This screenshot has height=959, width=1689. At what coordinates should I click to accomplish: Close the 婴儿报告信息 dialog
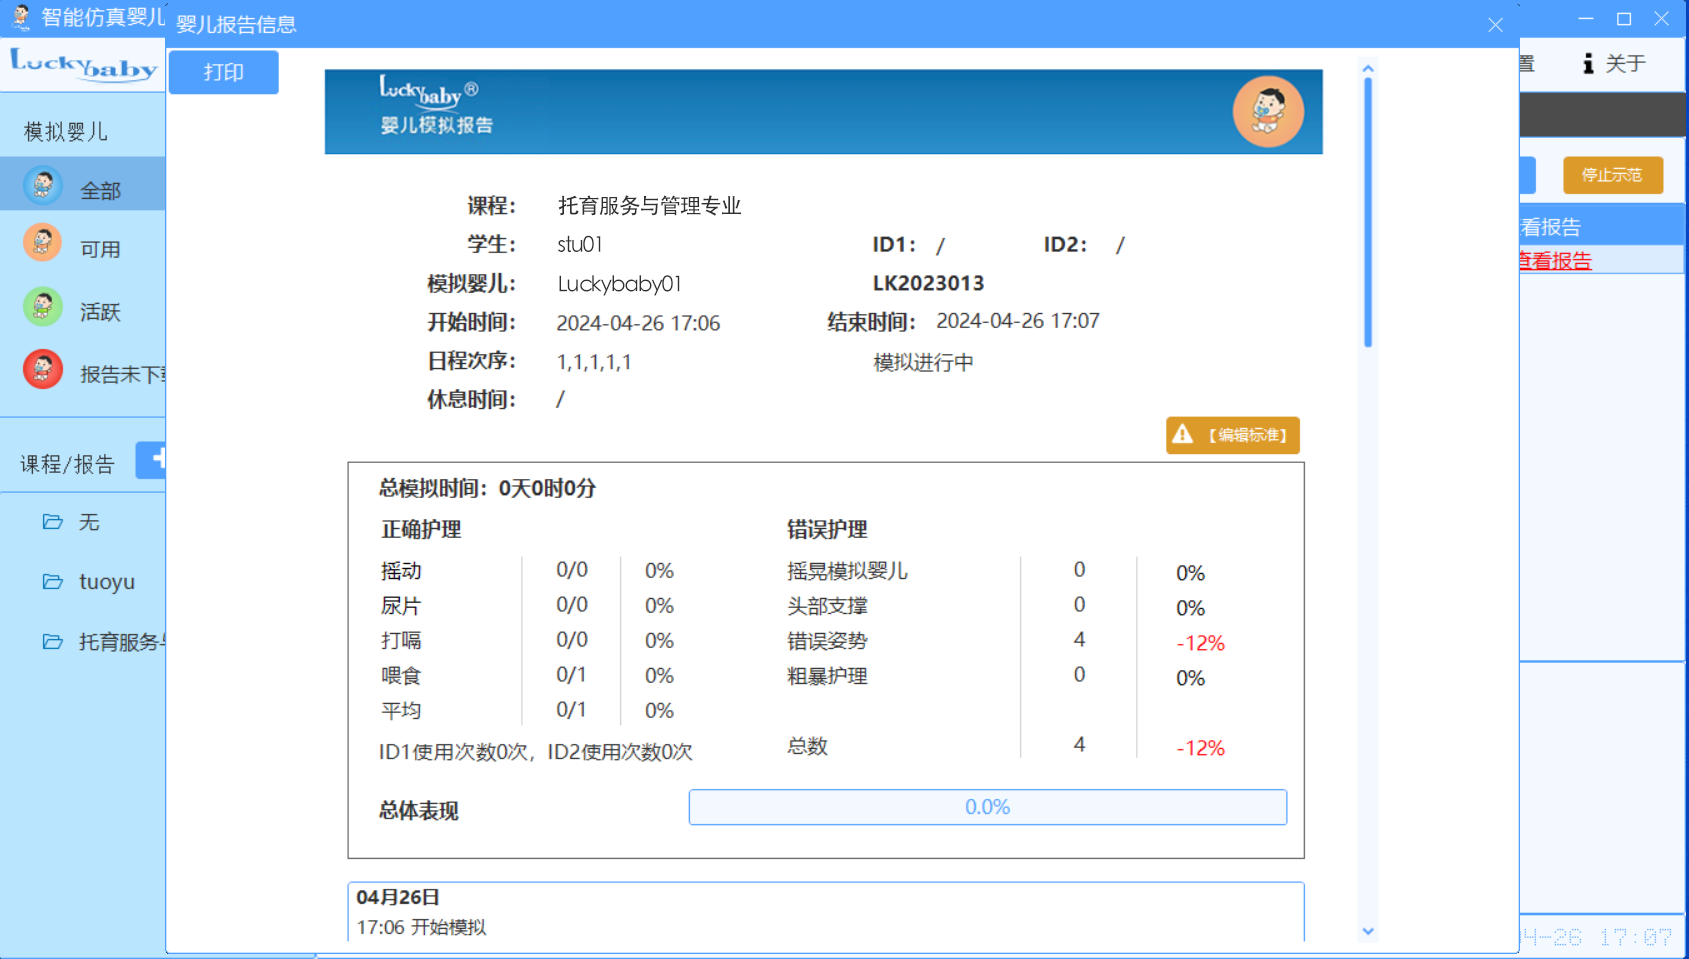(1495, 25)
